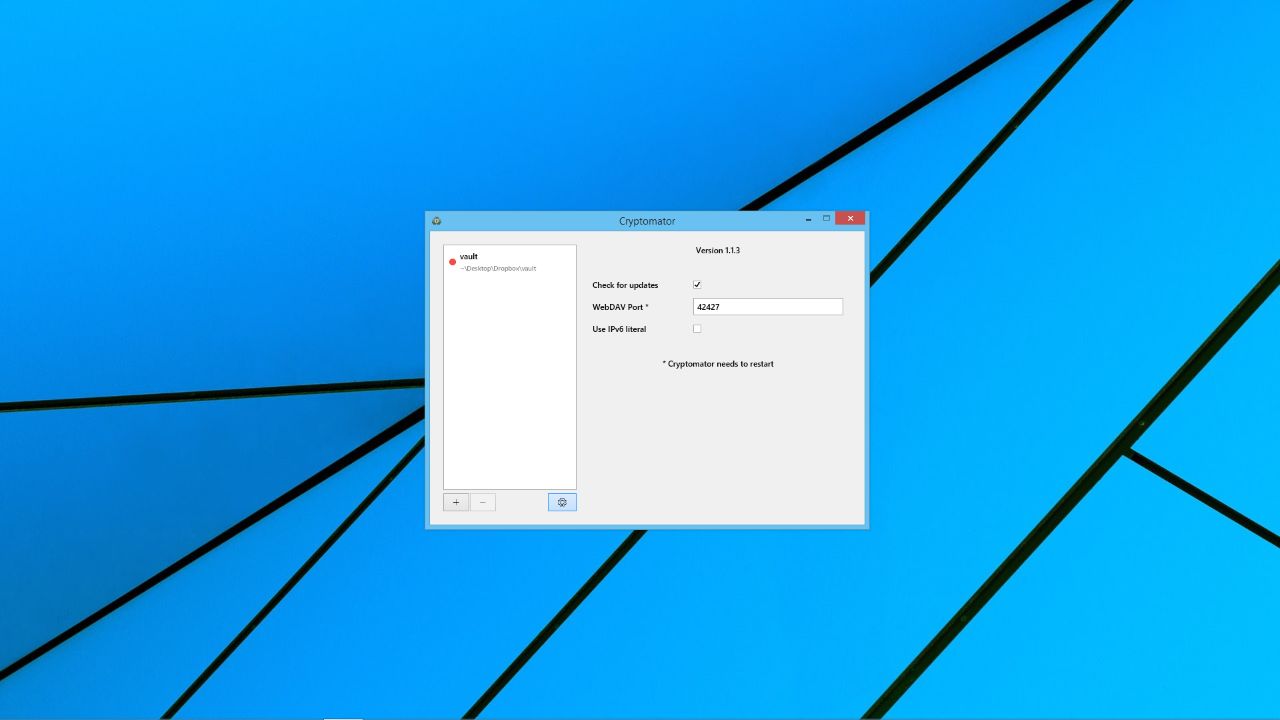The image size is (1280, 720).
Task: Click the Check for updates label
Action: point(625,285)
